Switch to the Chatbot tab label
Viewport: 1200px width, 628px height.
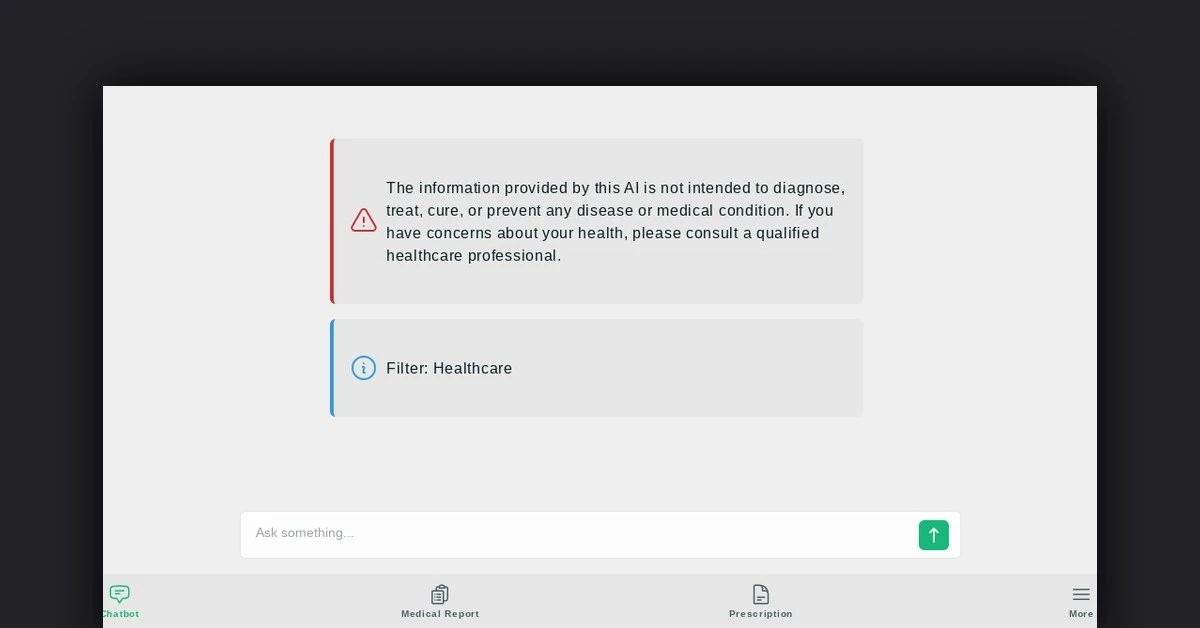click(x=120, y=614)
